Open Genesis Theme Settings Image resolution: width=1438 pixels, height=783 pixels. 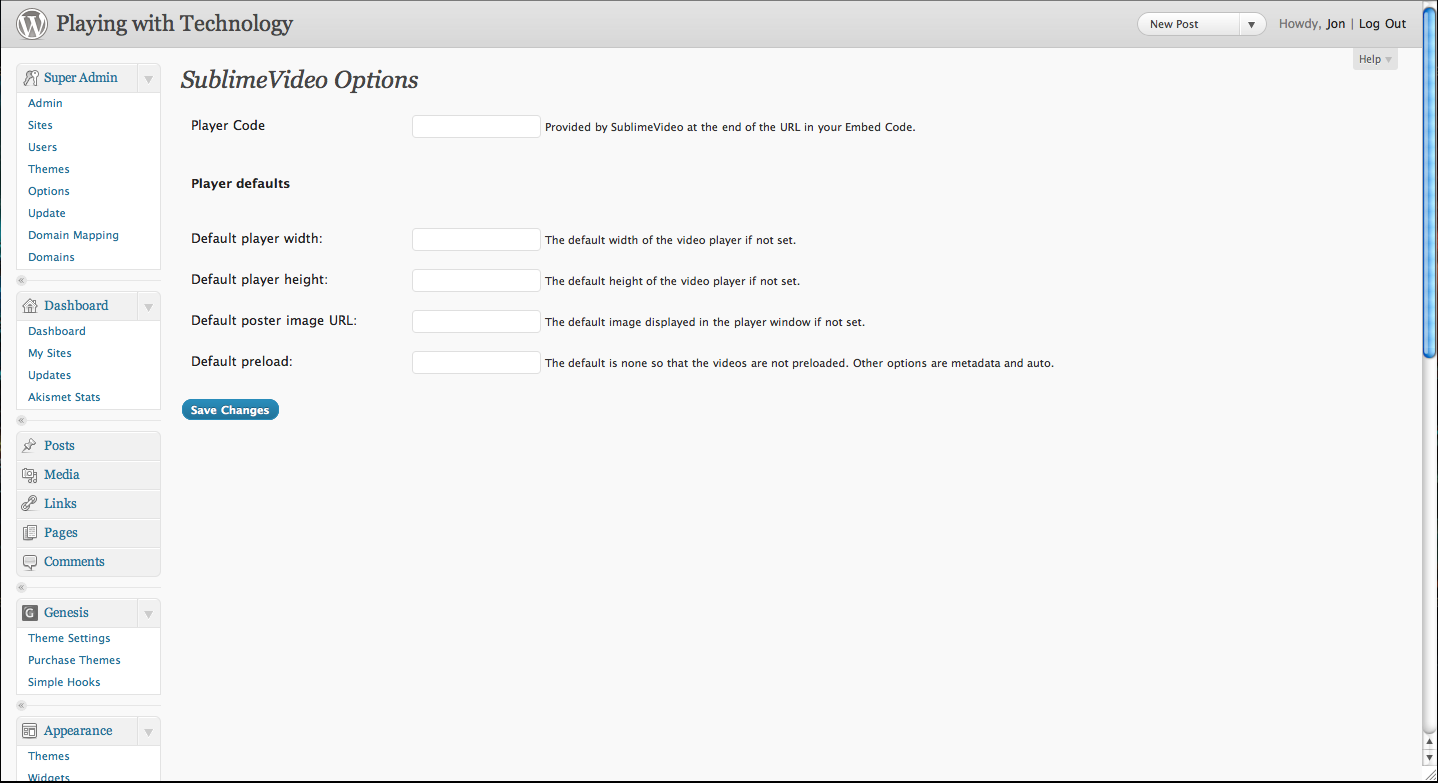pyautogui.click(x=69, y=638)
